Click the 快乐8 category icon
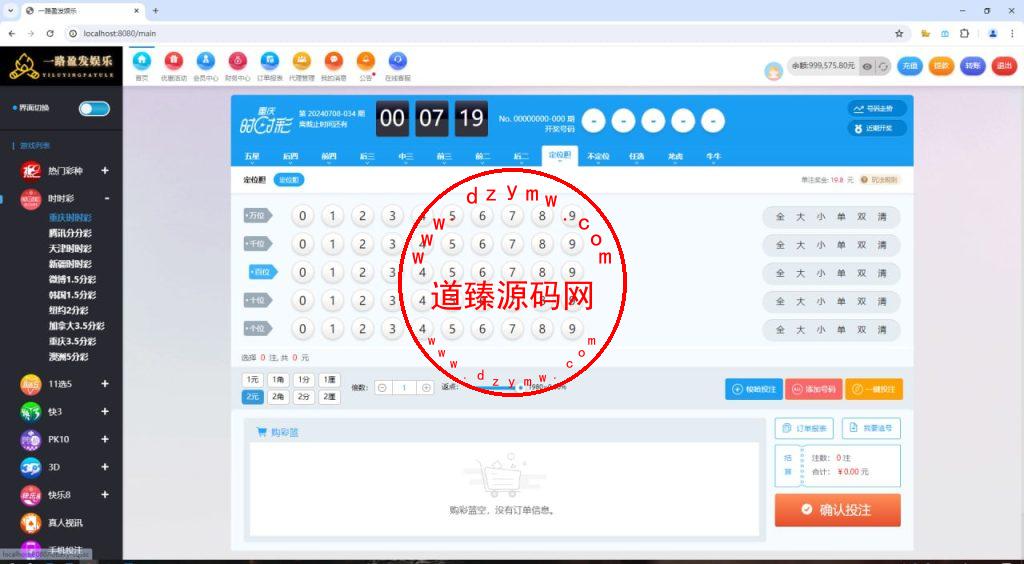Image resolution: width=1024 pixels, height=564 pixels. click(x=31, y=495)
